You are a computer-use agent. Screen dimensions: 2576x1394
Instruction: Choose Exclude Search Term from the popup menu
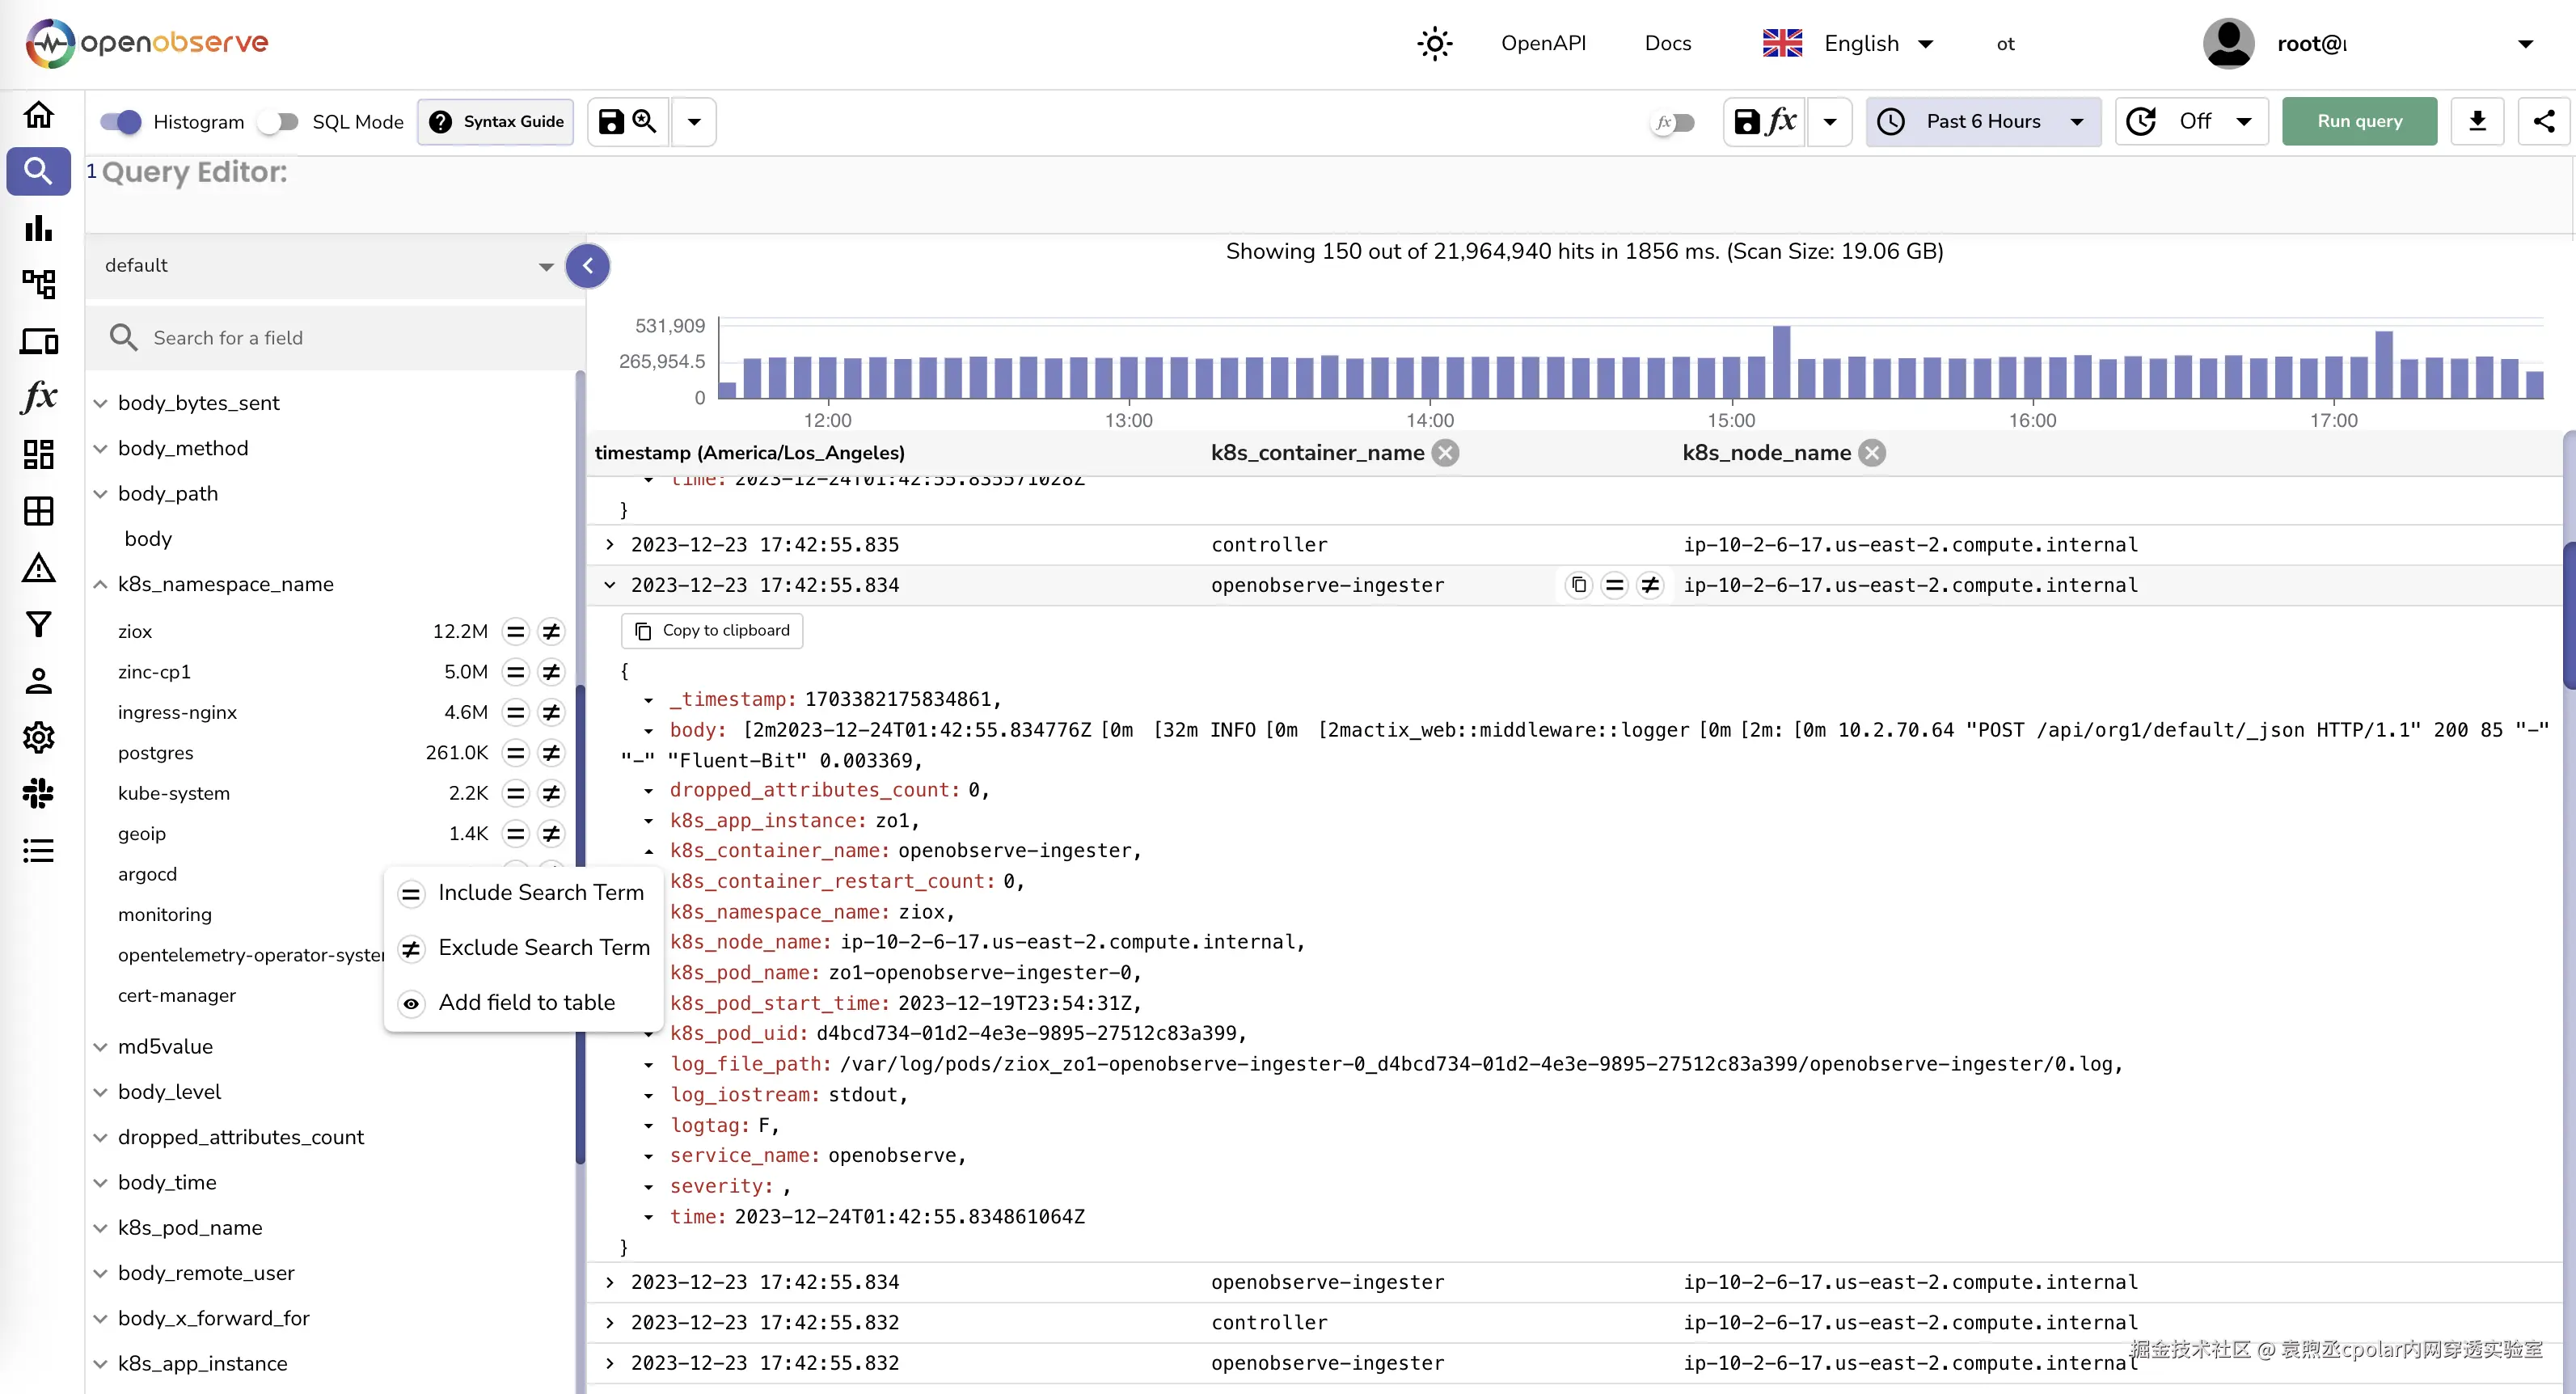click(543, 948)
